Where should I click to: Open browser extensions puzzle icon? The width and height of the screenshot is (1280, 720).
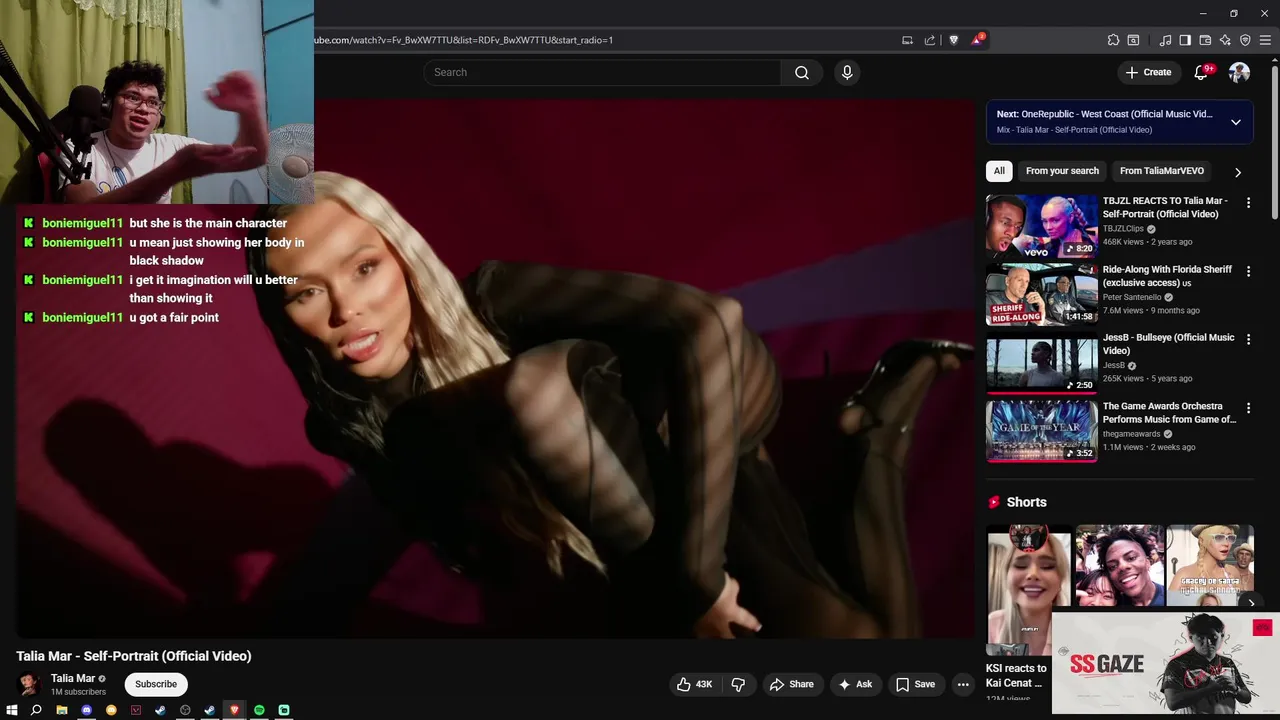point(1113,40)
